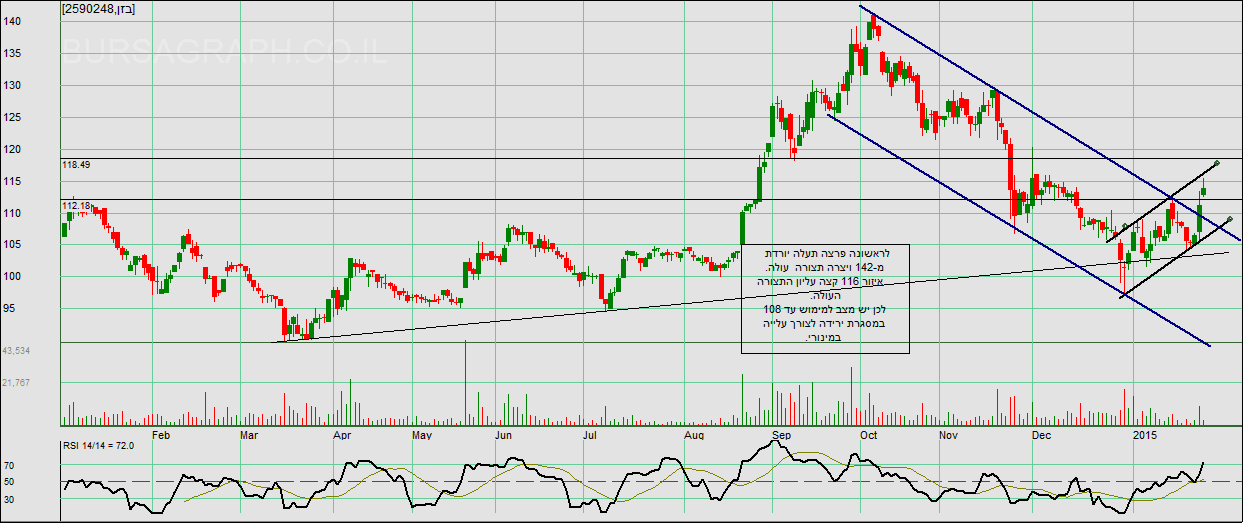The image size is (1243, 523).
Task: Click the May month label
Action: click(420, 436)
